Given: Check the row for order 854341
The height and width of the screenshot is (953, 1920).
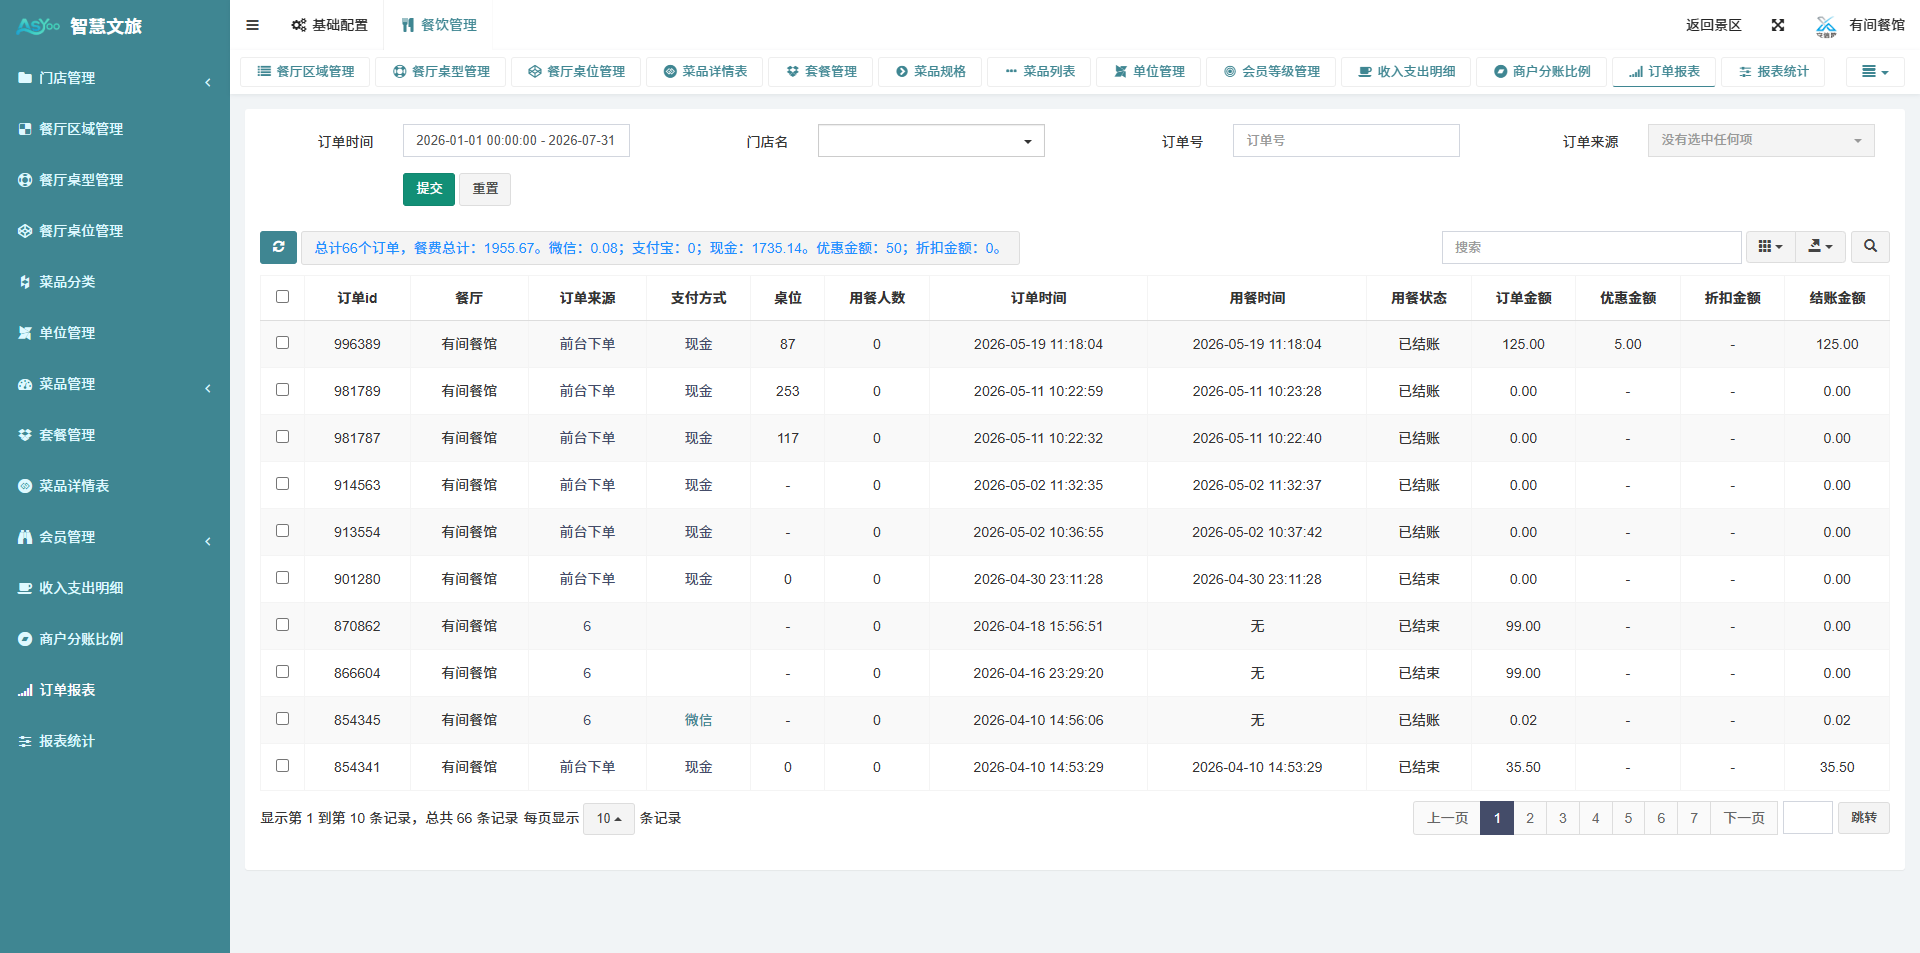Looking at the screenshot, I should 282,766.
